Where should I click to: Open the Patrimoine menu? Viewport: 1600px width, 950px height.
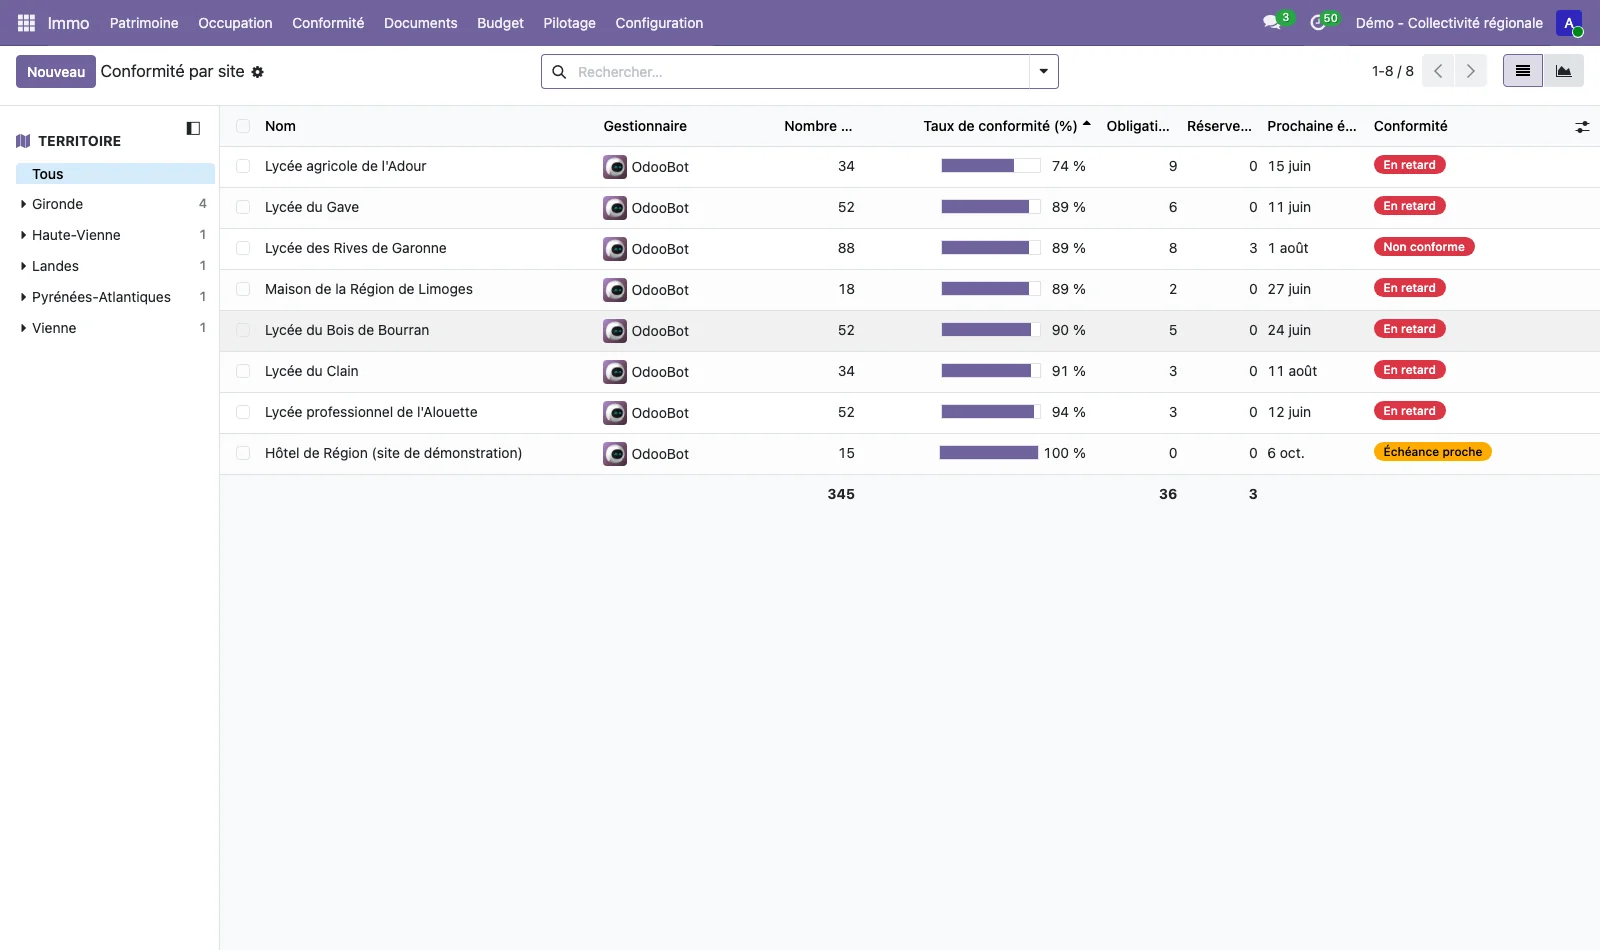click(x=144, y=23)
